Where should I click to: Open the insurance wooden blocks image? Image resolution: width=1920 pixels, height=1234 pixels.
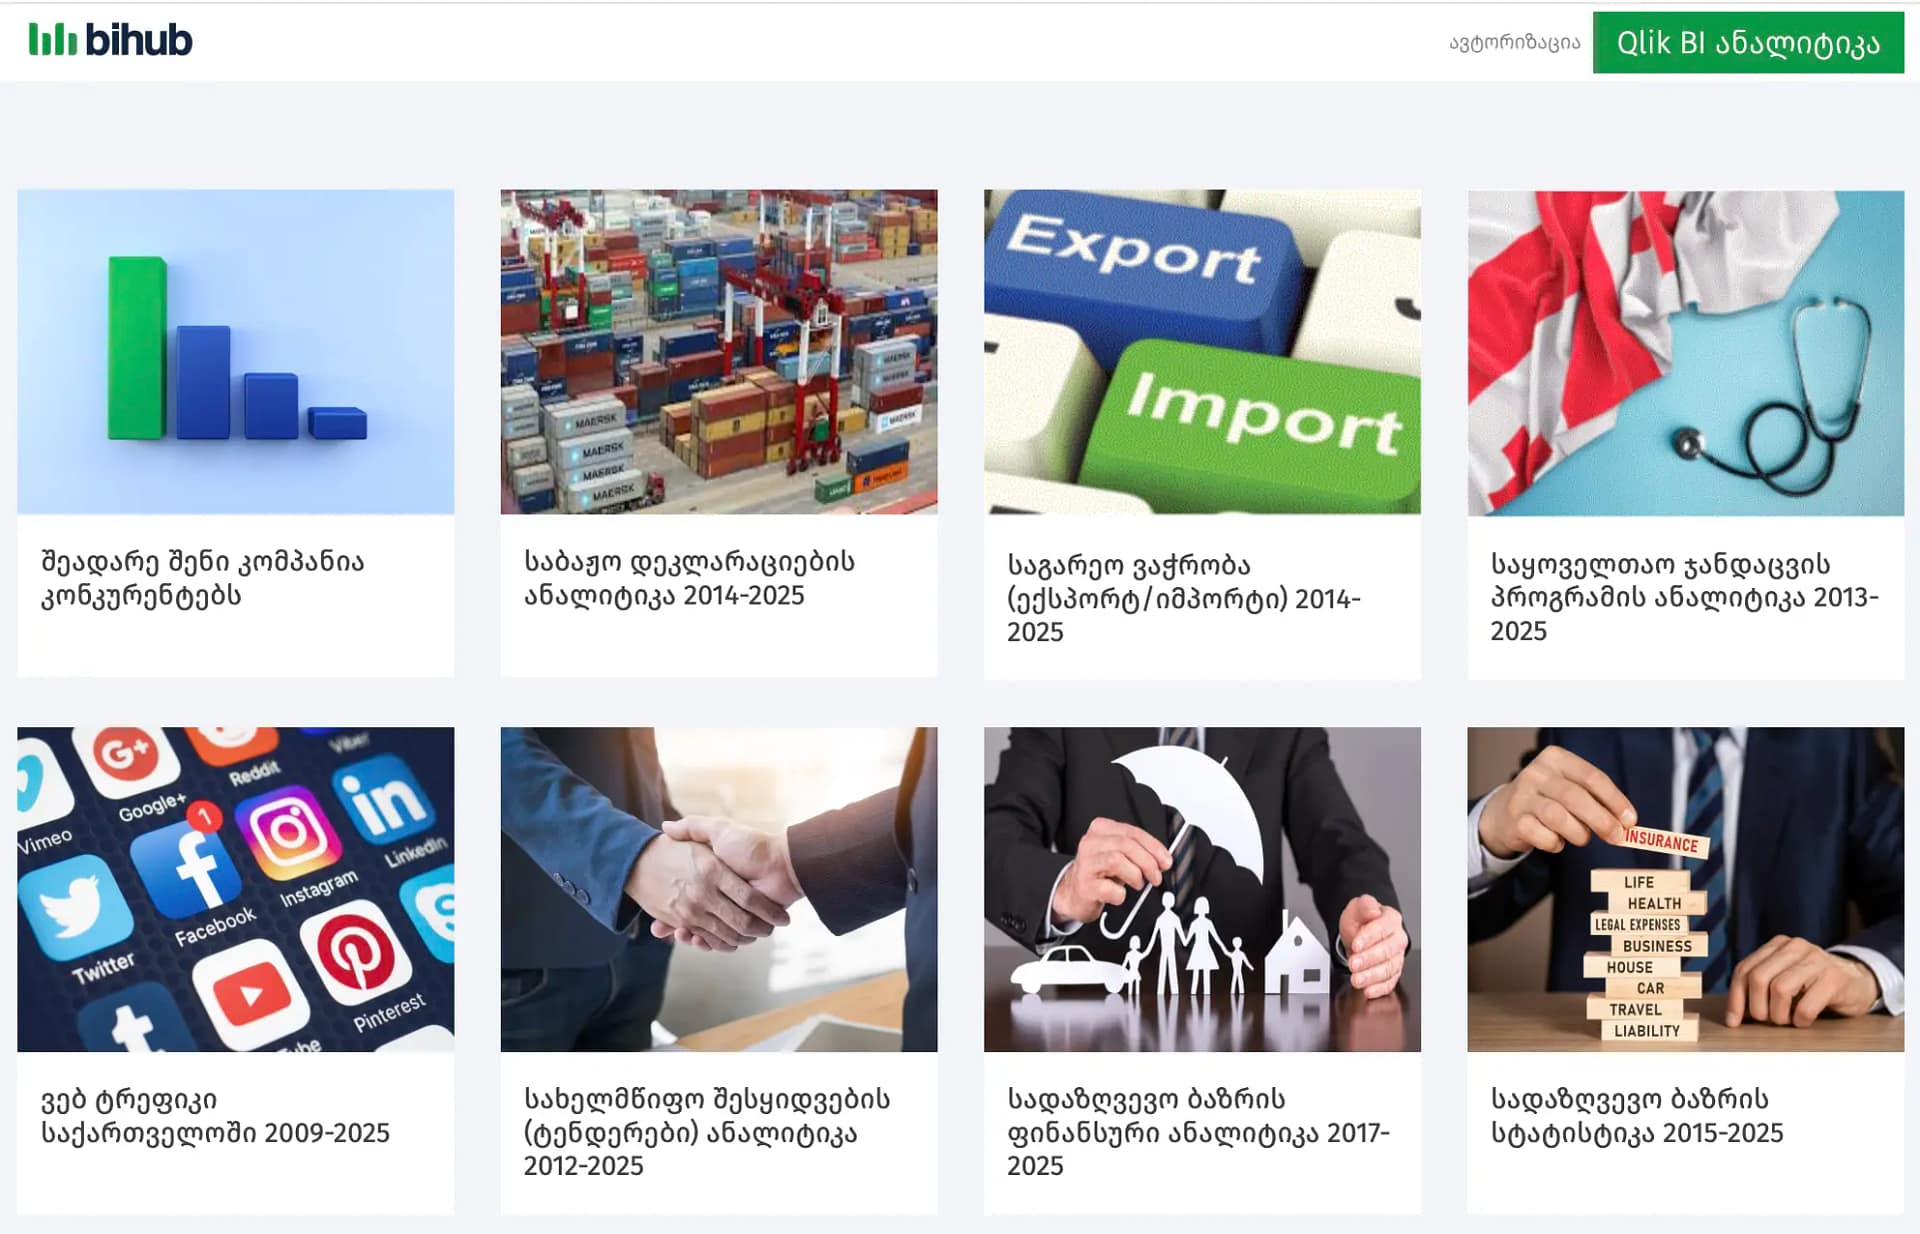click(x=1686, y=889)
